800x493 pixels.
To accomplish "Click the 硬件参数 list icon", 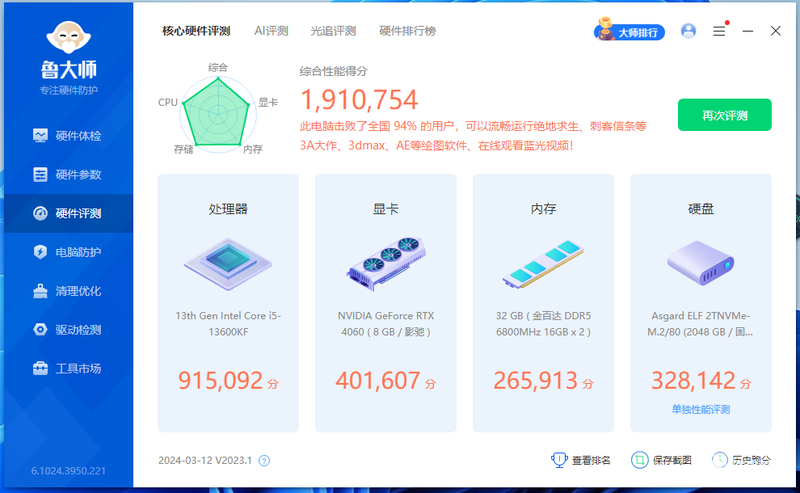I will pyautogui.click(x=40, y=175).
